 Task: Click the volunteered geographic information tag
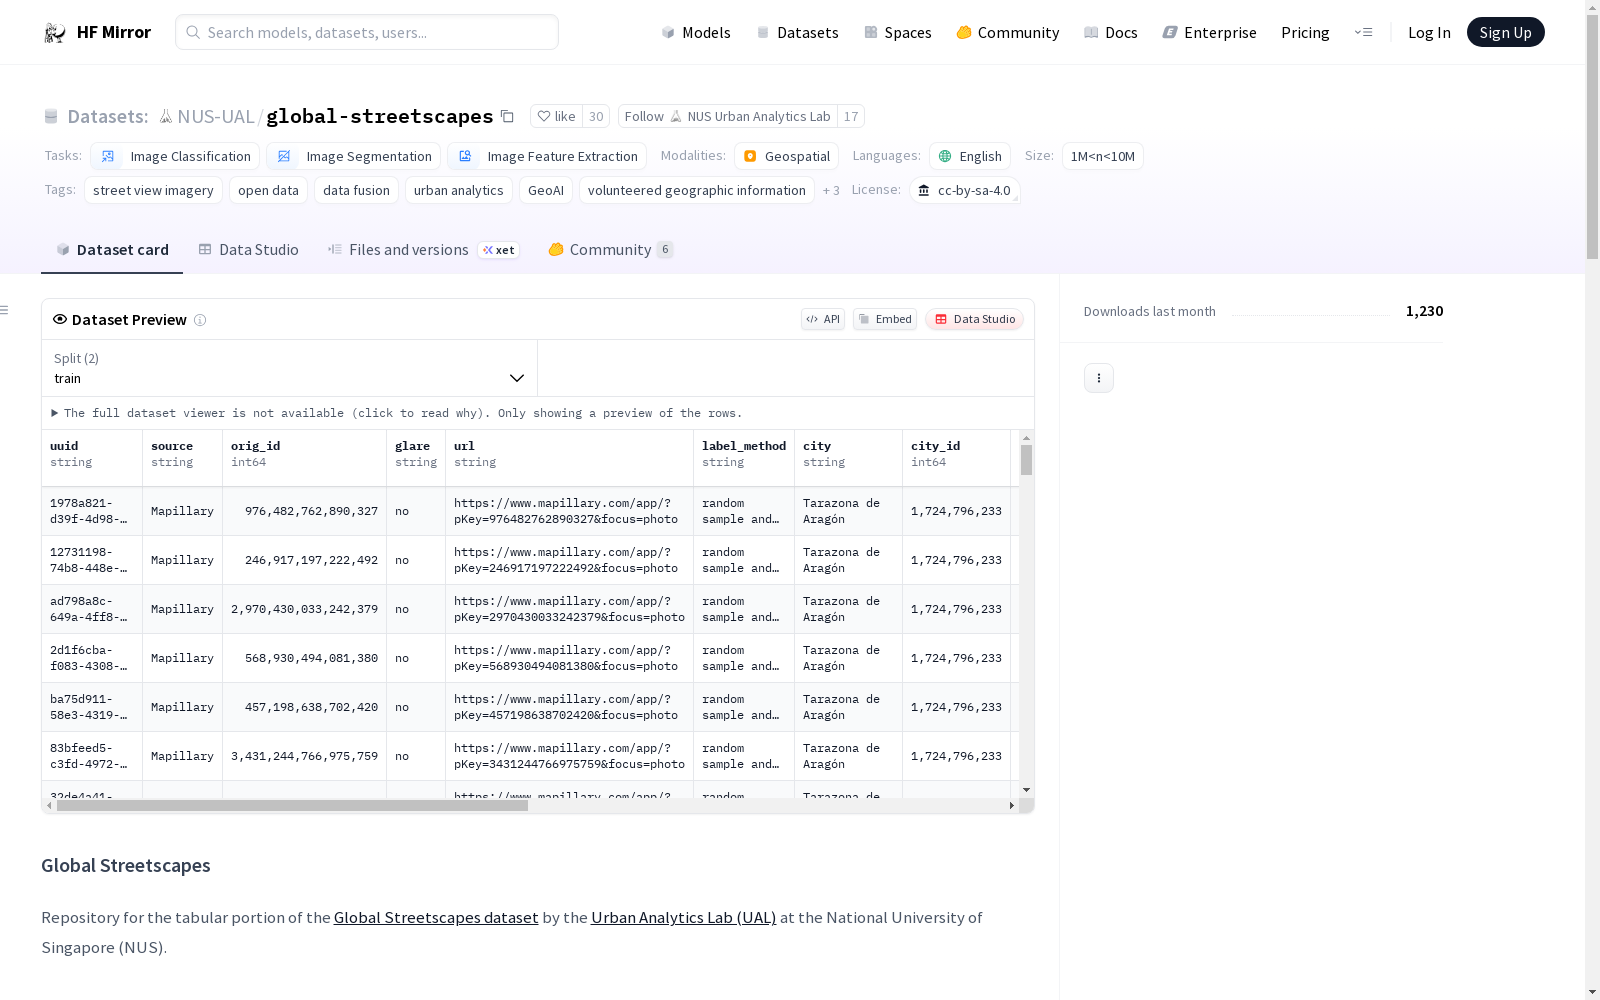(x=696, y=190)
